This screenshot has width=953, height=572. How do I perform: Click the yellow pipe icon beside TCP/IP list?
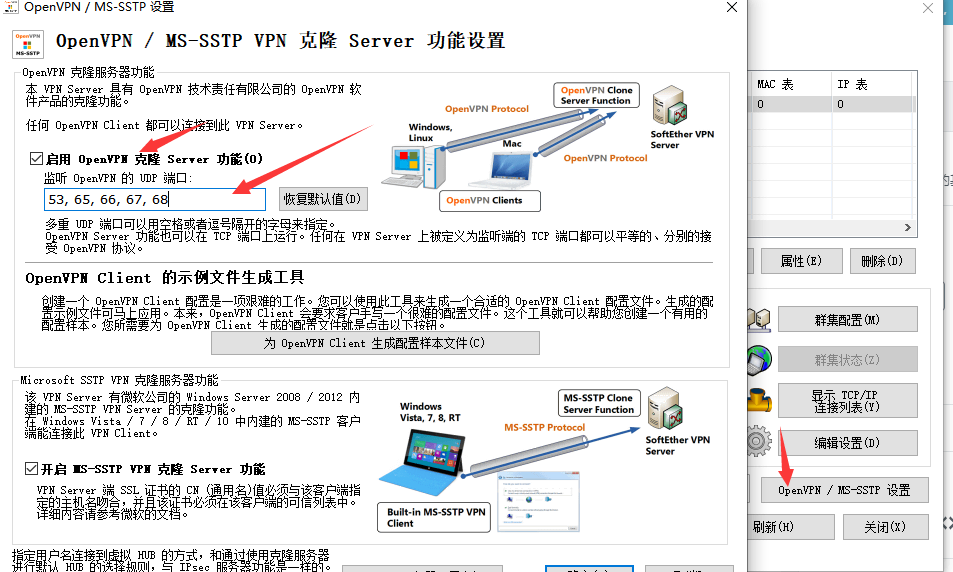[x=760, y=401]
